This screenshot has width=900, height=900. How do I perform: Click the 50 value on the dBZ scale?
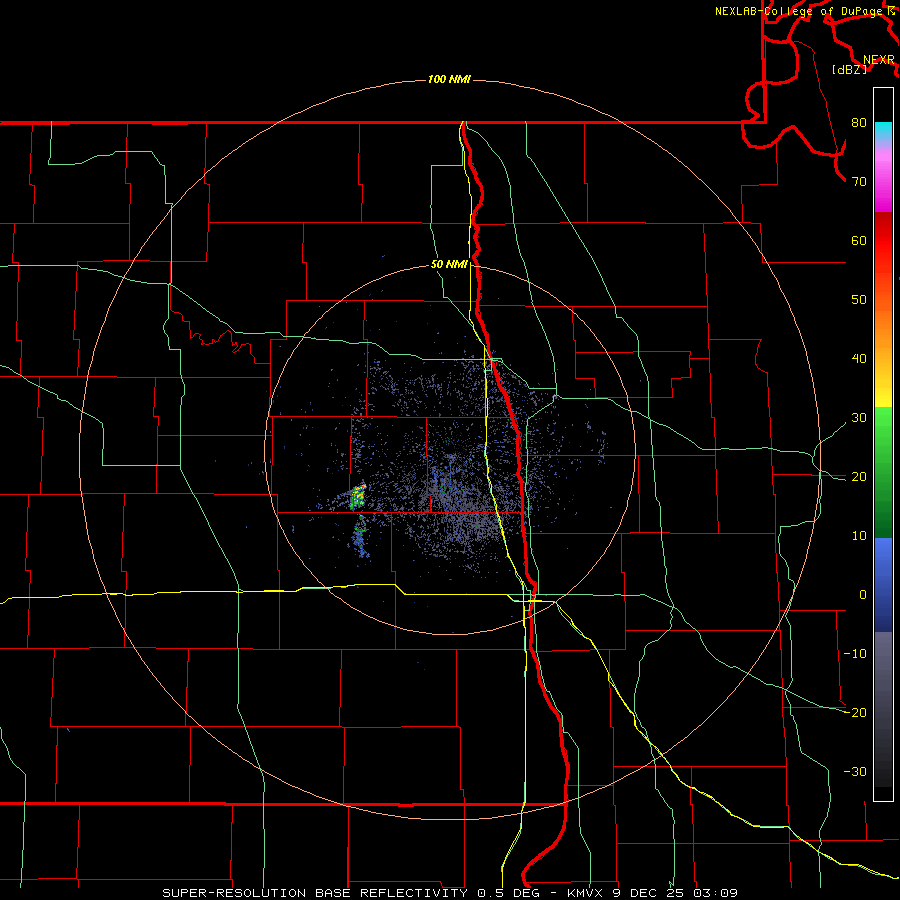point(859,300)
